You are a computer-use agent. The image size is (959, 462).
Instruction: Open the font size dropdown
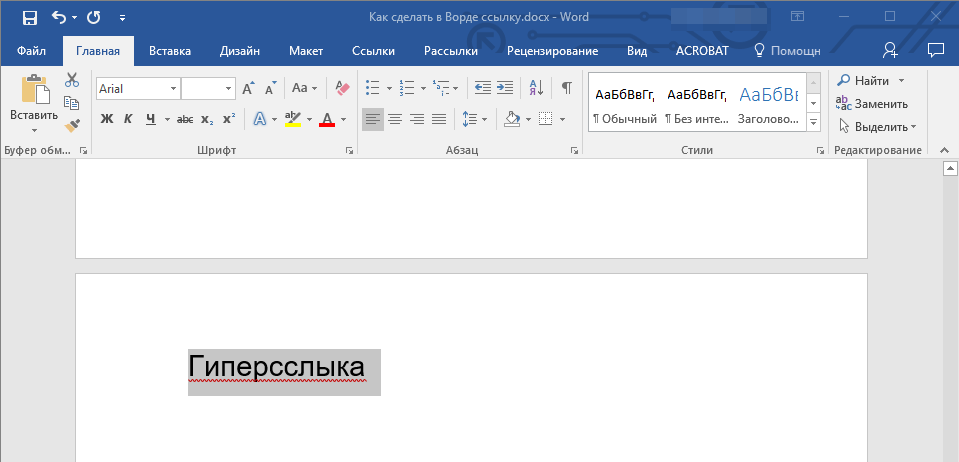[229, 89]
